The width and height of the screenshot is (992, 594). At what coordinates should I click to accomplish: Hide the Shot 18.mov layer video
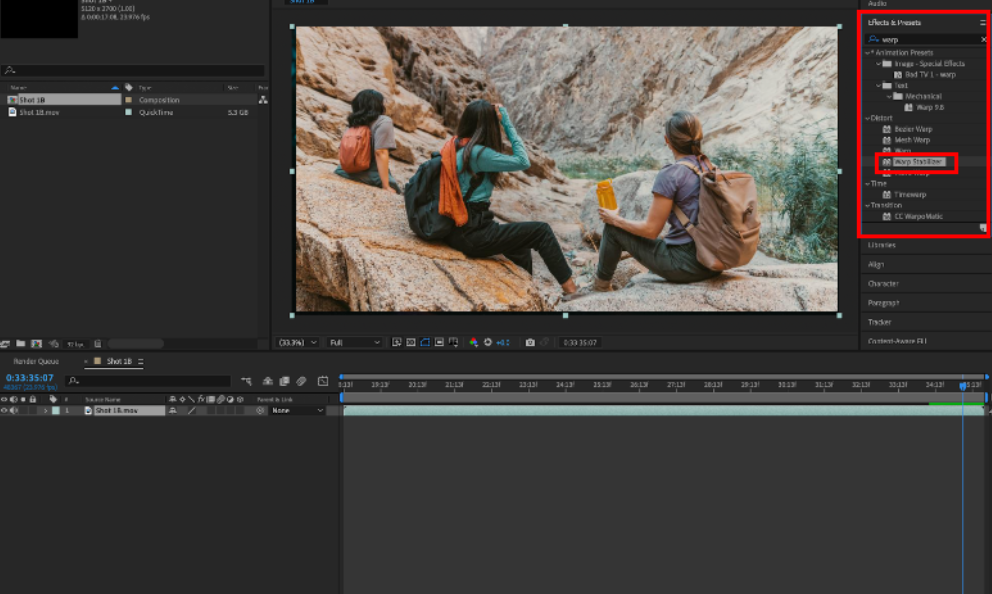(4, 410)
